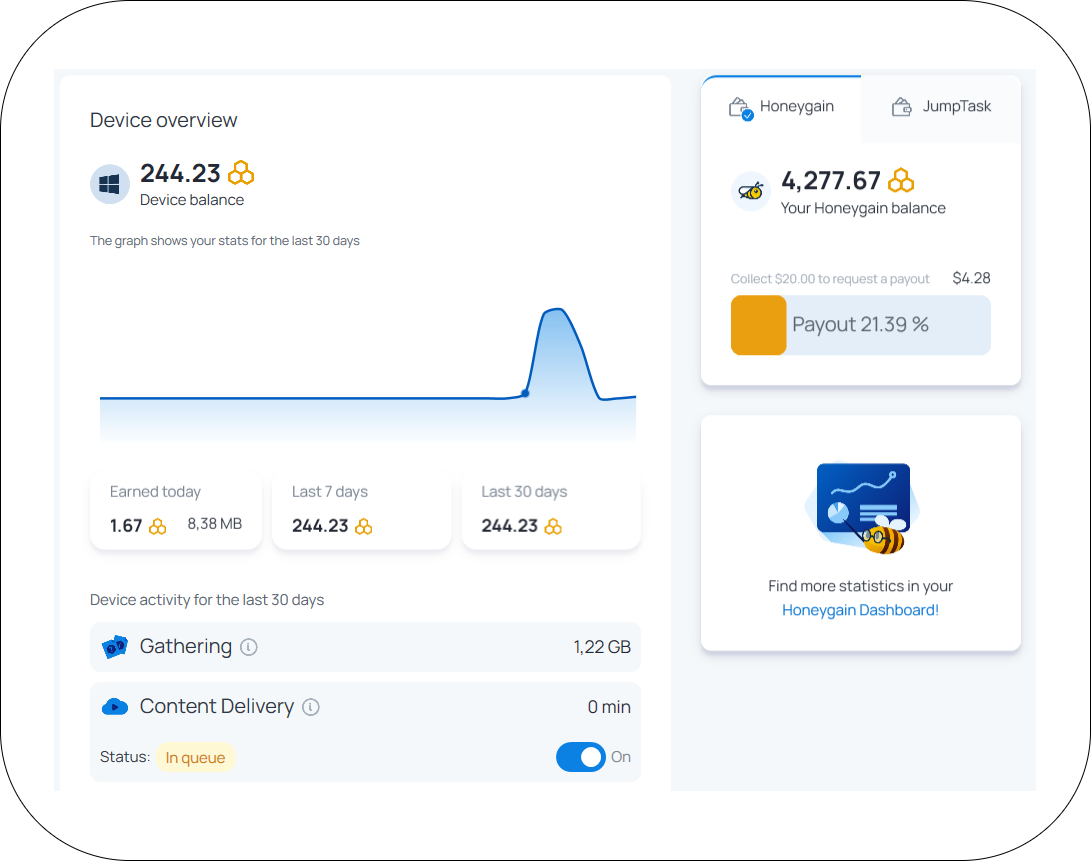Screen dimensions: 1092x861
Task: Turn off the Content Delivery toggle
Action: [x=581, y=757]
